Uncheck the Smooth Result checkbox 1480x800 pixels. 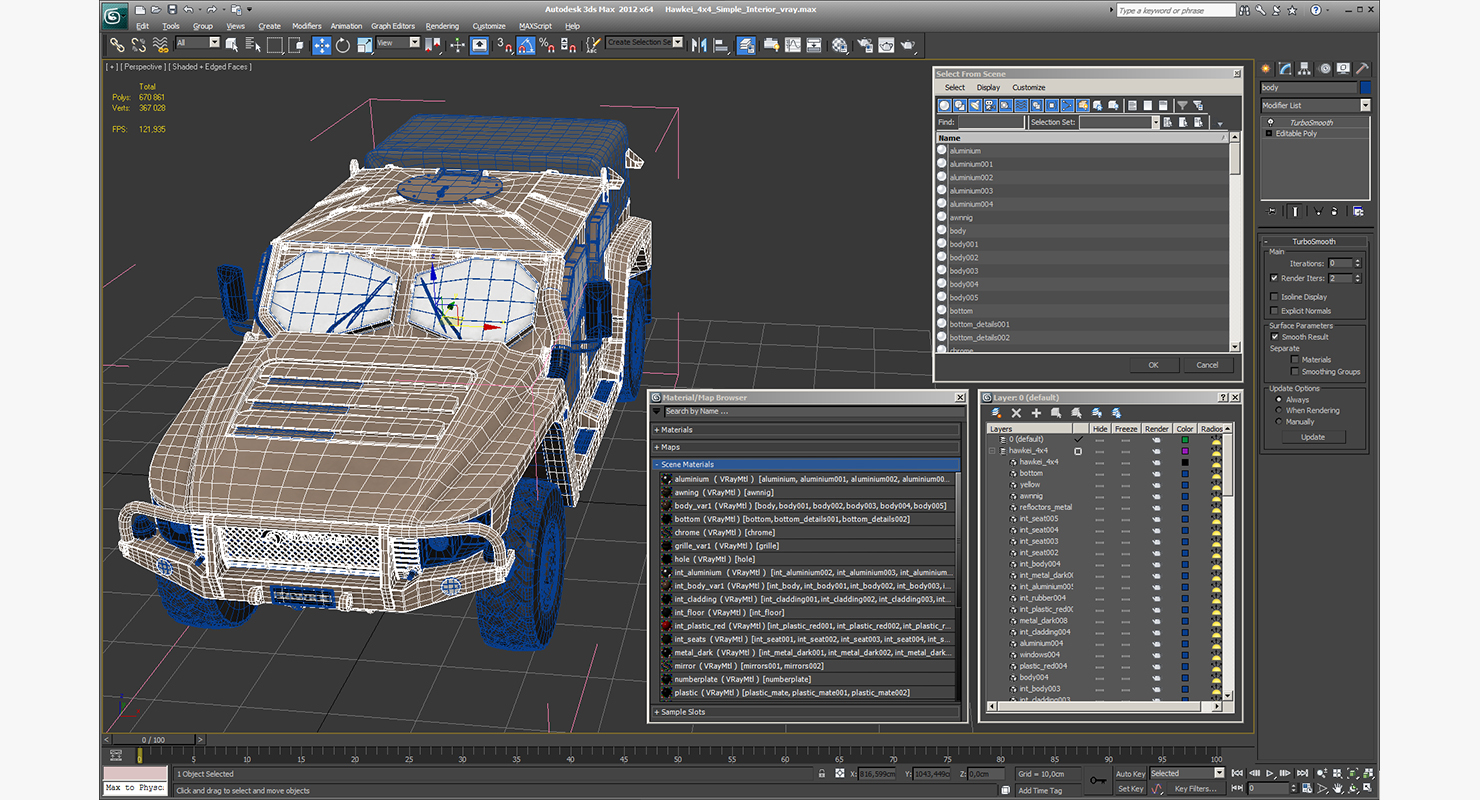[1274, 337]
